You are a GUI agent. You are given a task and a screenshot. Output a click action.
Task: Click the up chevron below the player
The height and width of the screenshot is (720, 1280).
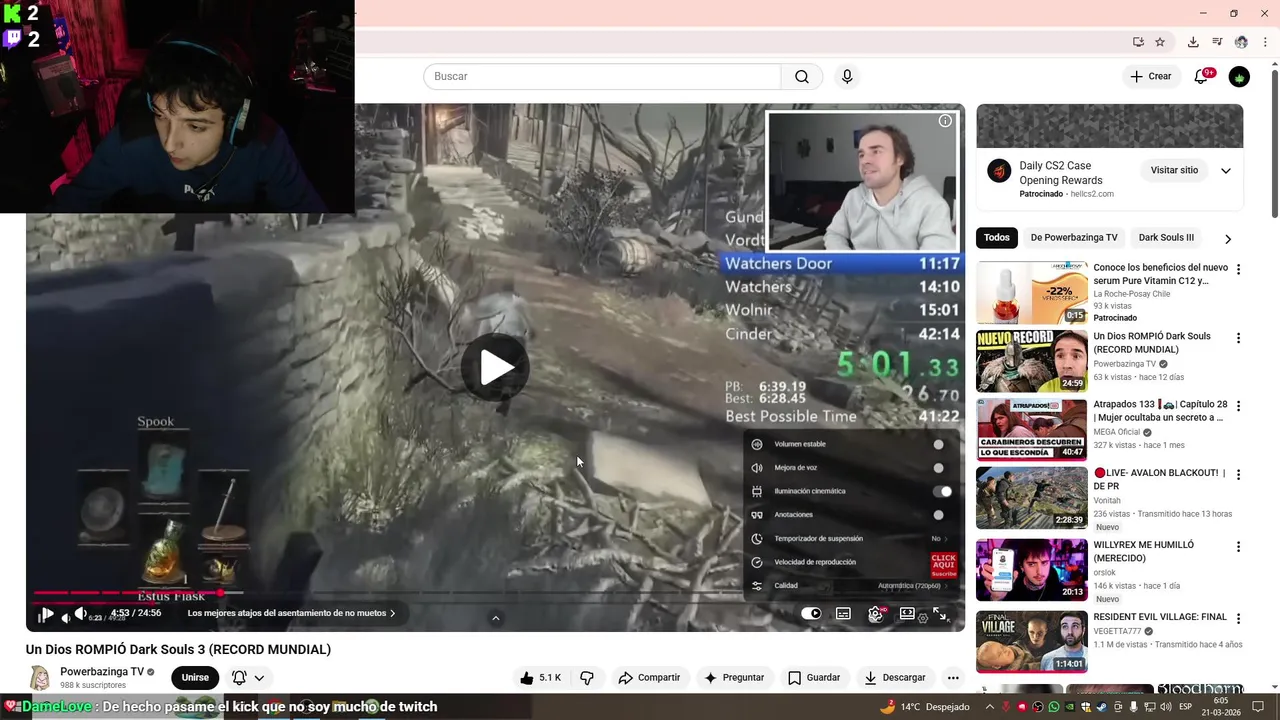[495, 619]
